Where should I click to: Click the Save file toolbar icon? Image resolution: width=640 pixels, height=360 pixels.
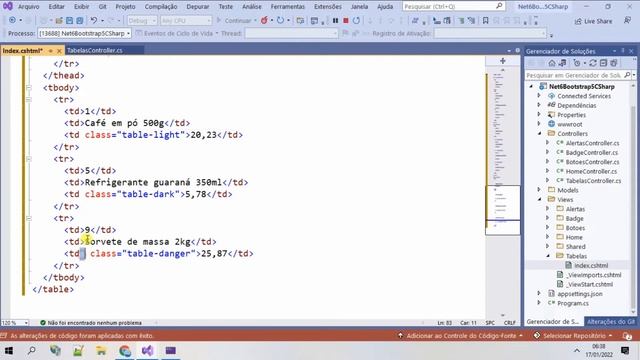pos(69,20)
